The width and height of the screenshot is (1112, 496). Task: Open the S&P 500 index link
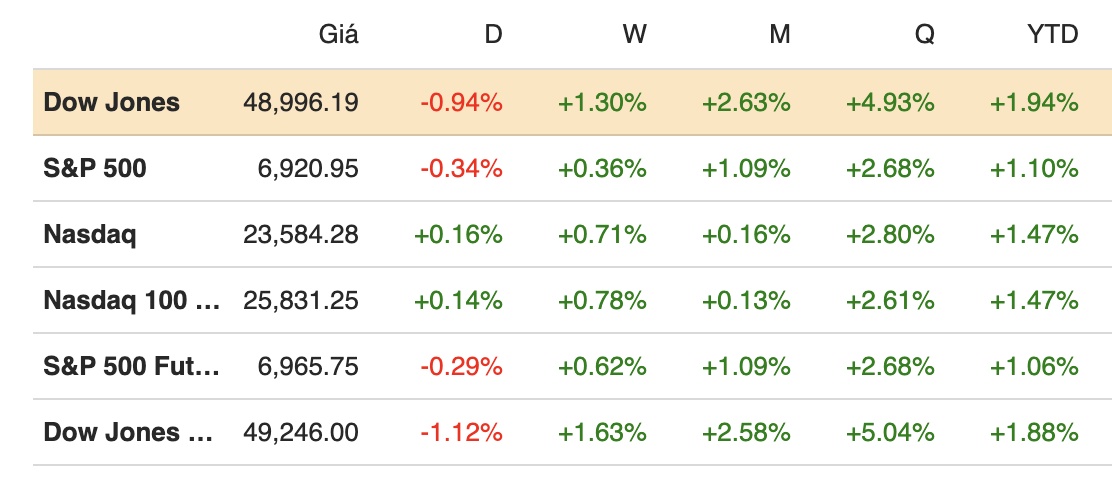[95, 168]
